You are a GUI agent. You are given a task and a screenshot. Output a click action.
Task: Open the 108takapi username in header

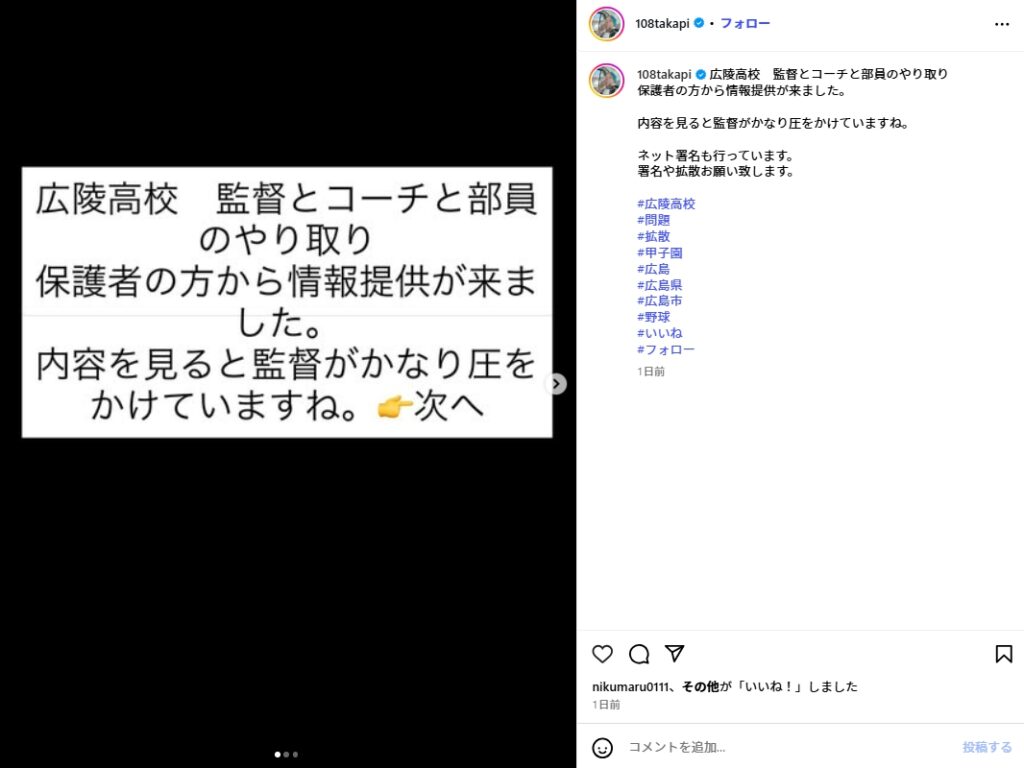662,24
